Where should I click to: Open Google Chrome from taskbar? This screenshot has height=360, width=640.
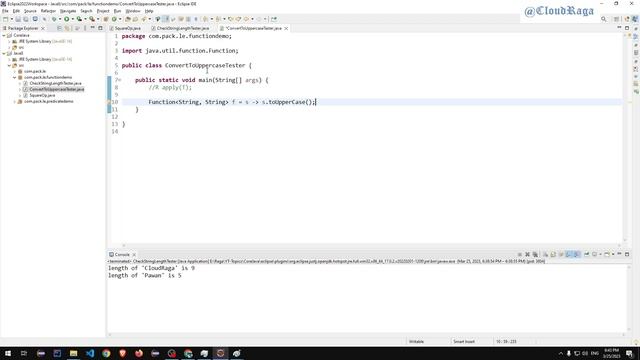click(x=106, y=353)
